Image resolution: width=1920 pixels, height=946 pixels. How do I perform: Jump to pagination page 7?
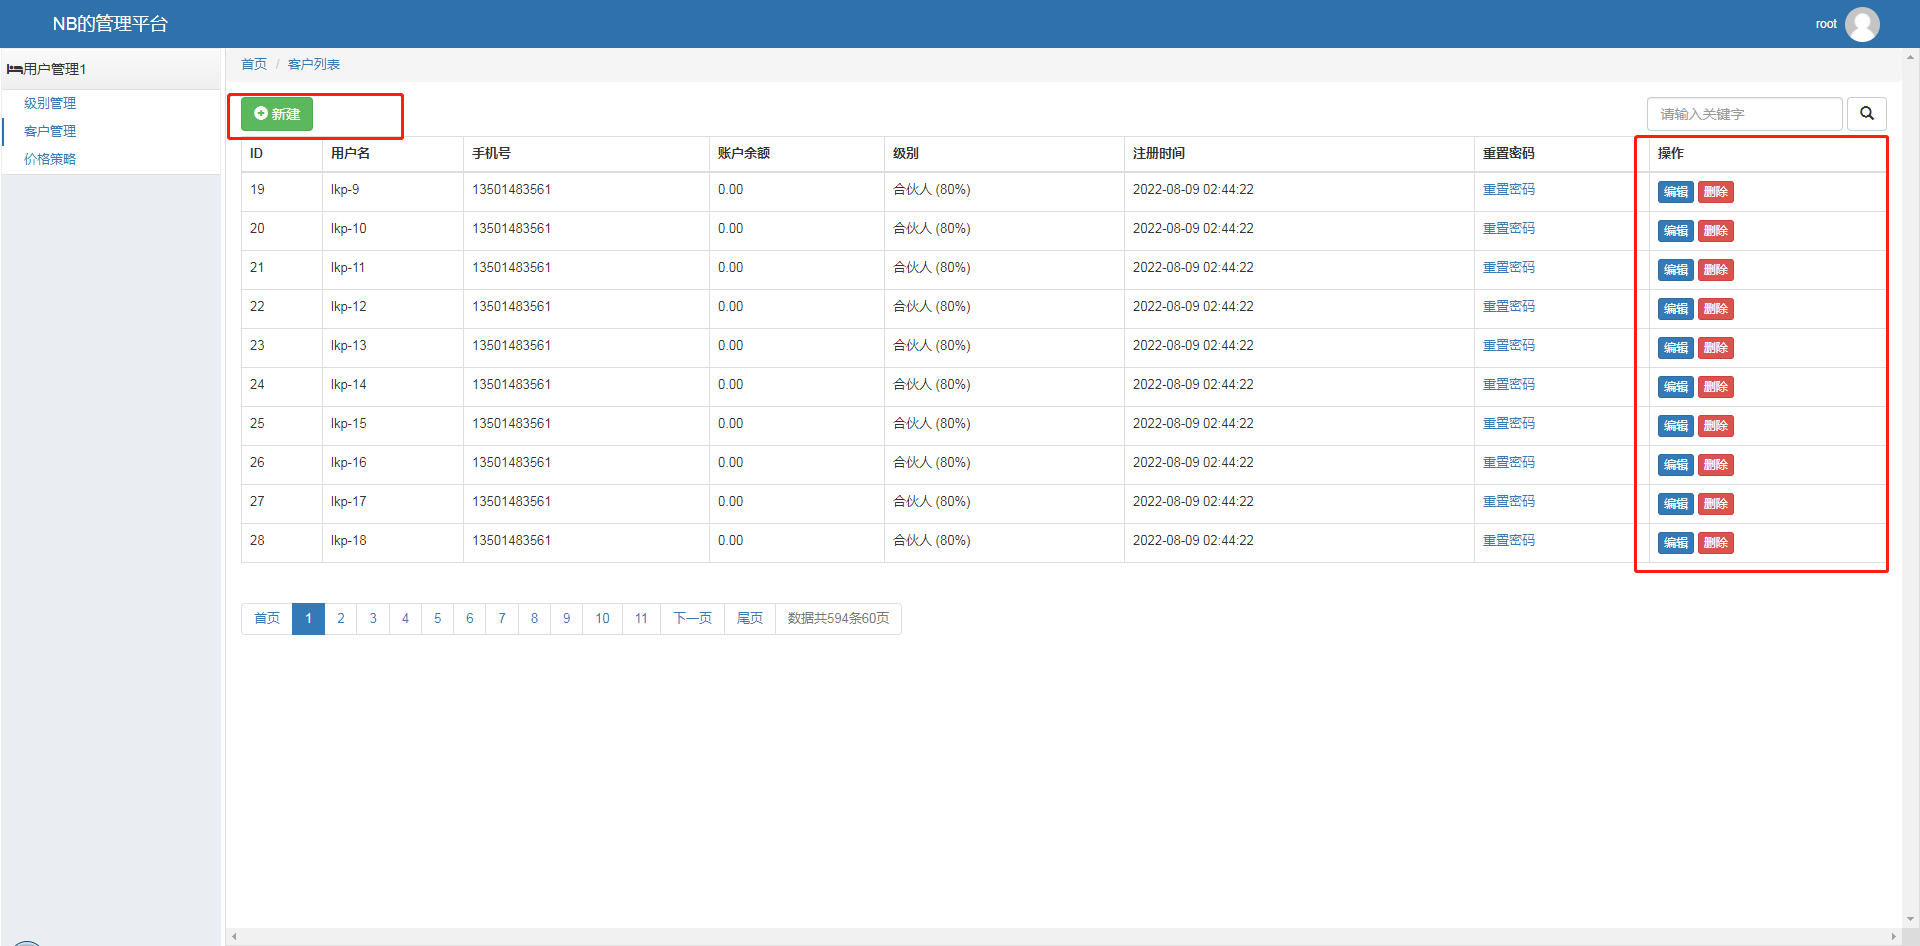click(502, 618)
